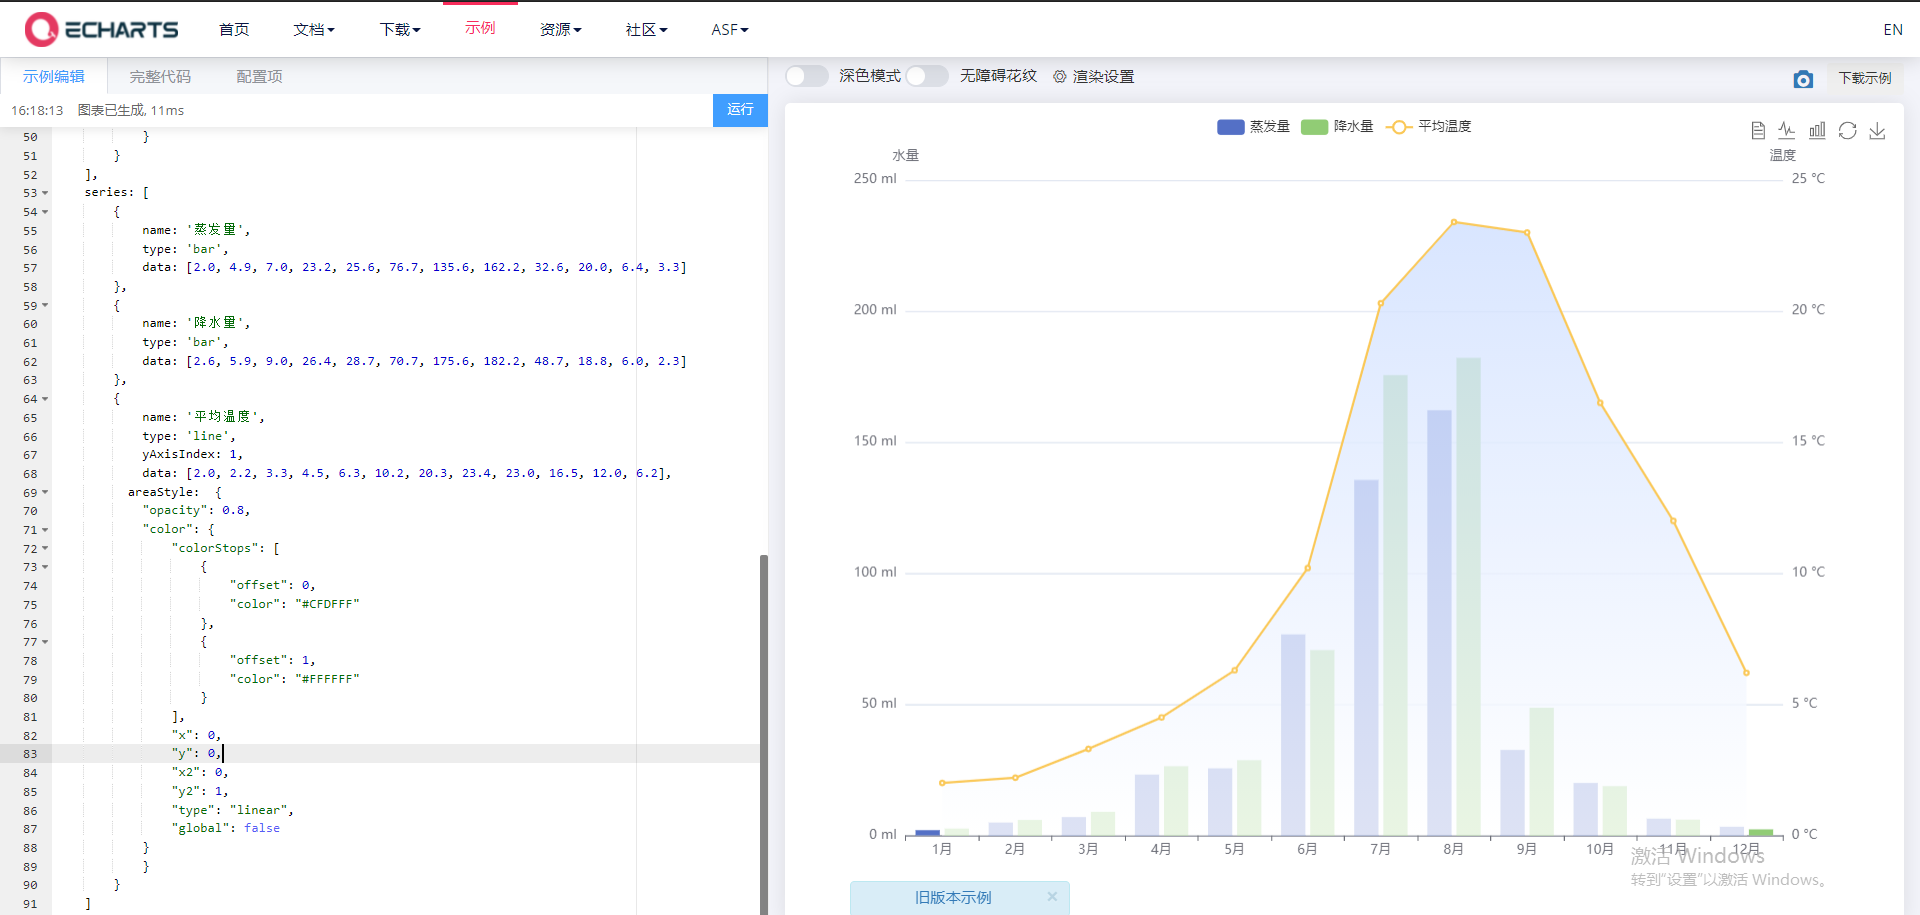Switch chart to line view
The height and width of the screenshot is (915, 1920).
[1787, 130]
